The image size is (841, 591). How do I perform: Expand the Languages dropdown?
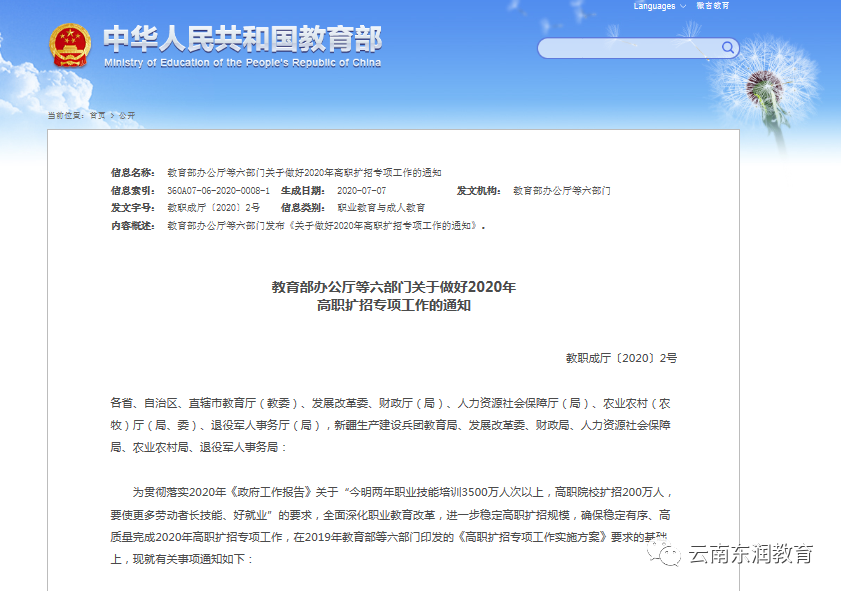point(653,6)
